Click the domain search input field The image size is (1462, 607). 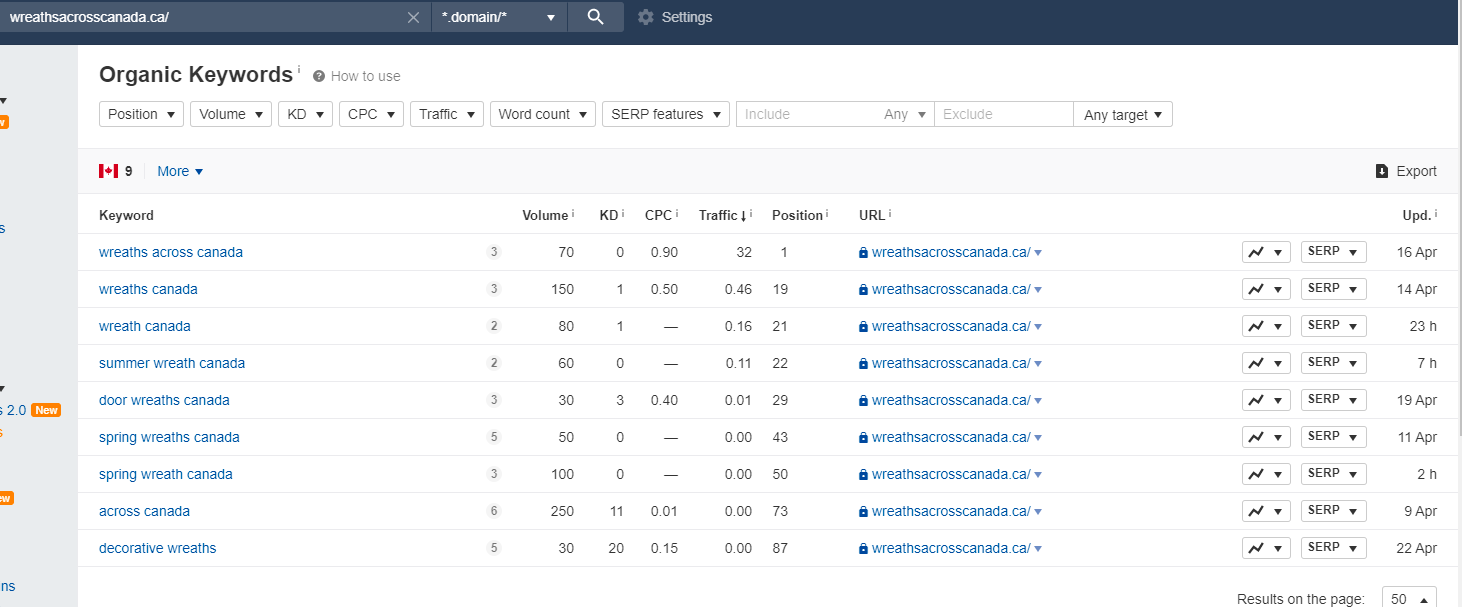(200, 17)
